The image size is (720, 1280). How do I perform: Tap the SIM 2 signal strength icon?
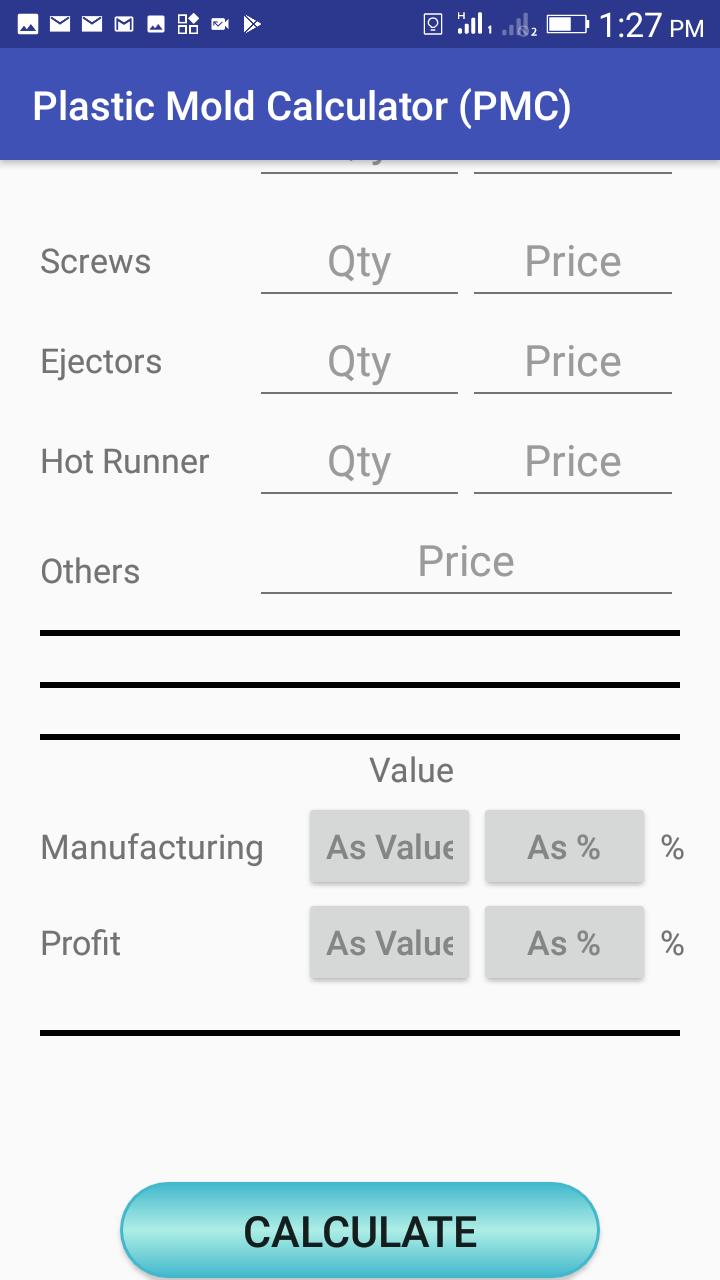pos(519,25)
